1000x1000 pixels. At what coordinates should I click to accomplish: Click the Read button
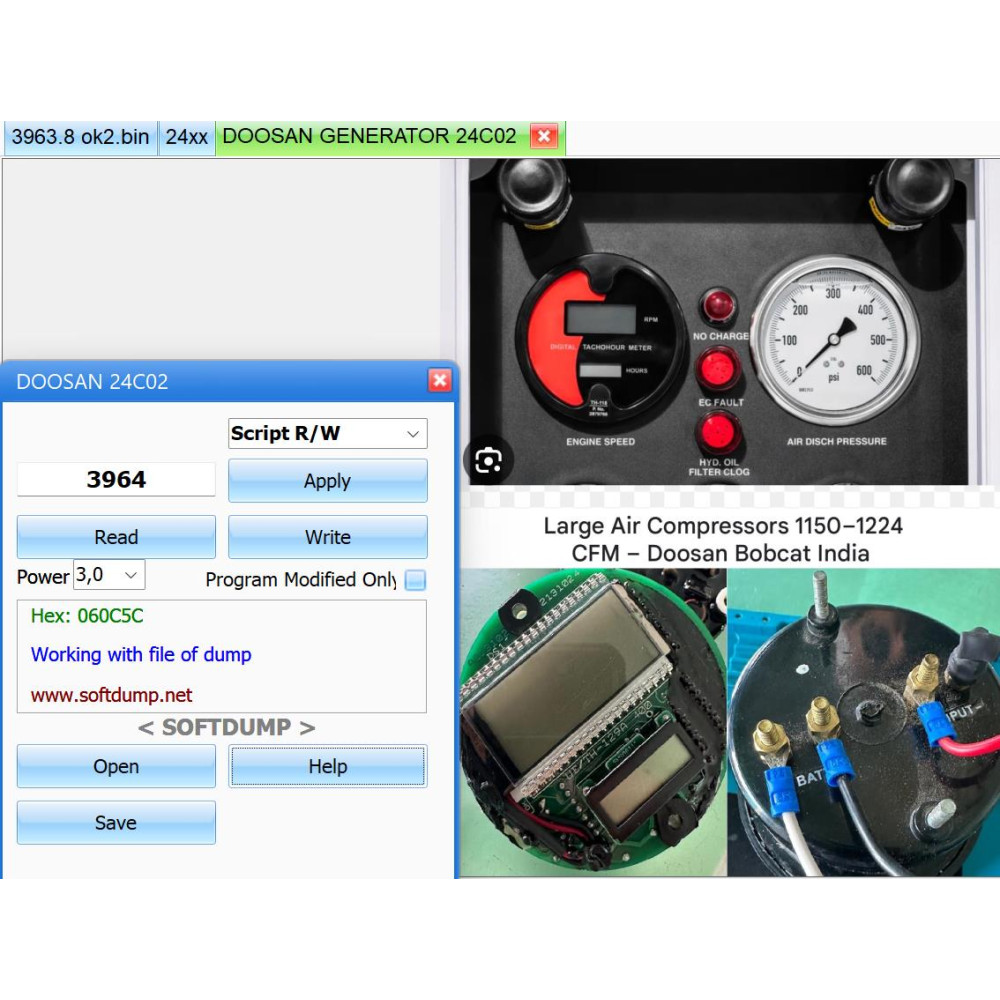click(116, 537)
